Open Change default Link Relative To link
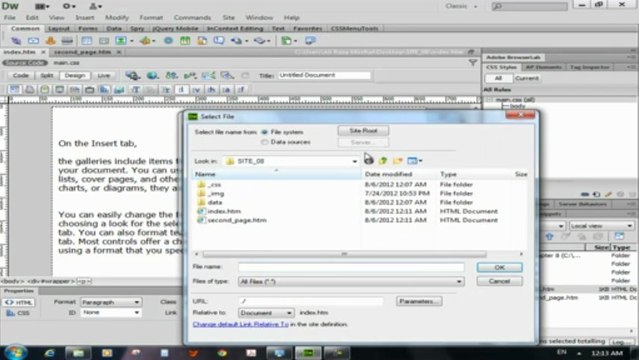Image resolution: width=639 pixels, height=360 pixels. click(x=240, y=325)
